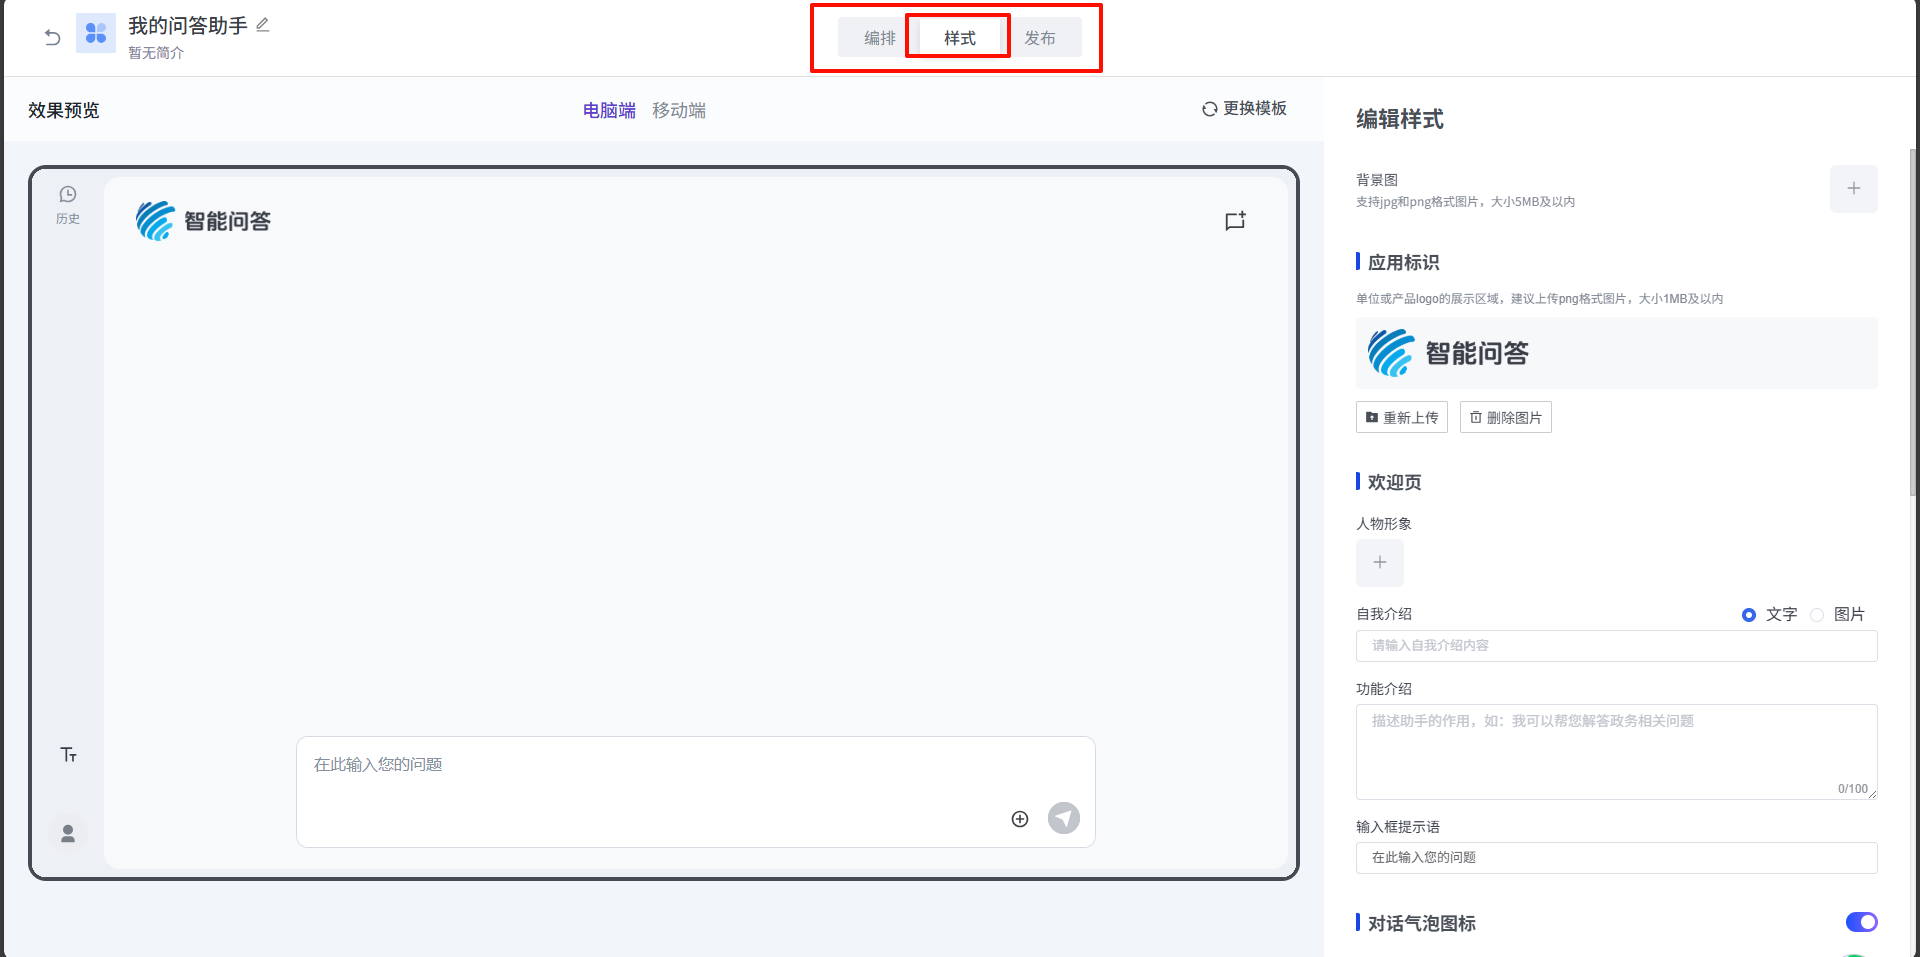
Task: Switch the preview to 移动端
Action: click(x=679, y=110)
